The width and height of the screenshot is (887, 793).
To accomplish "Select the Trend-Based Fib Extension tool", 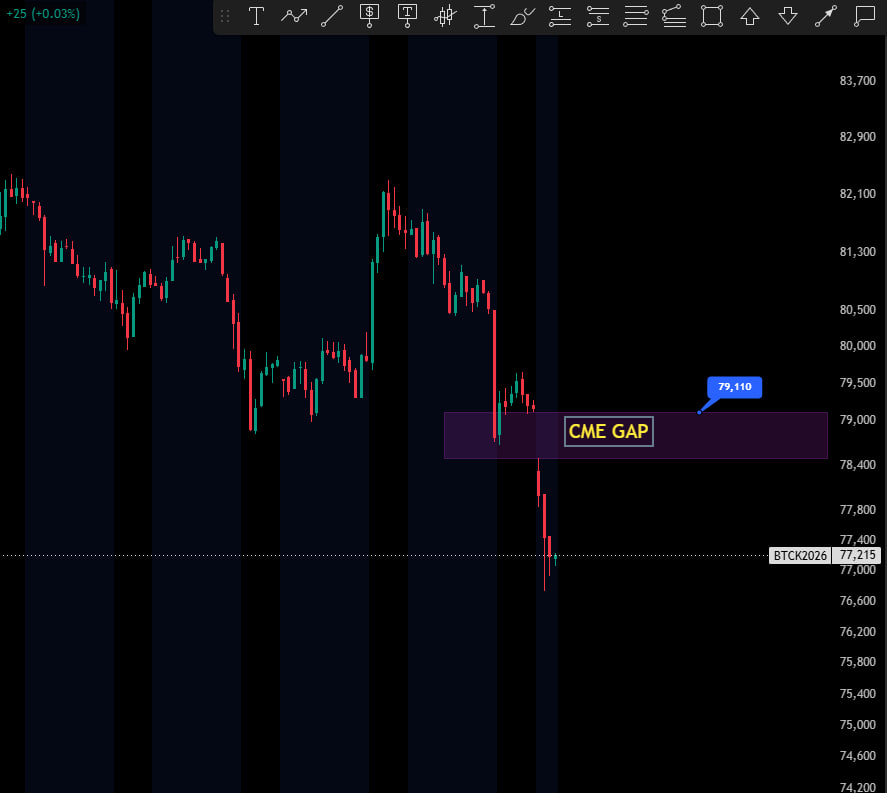I will pyautogui.click(x=674, y=16).
